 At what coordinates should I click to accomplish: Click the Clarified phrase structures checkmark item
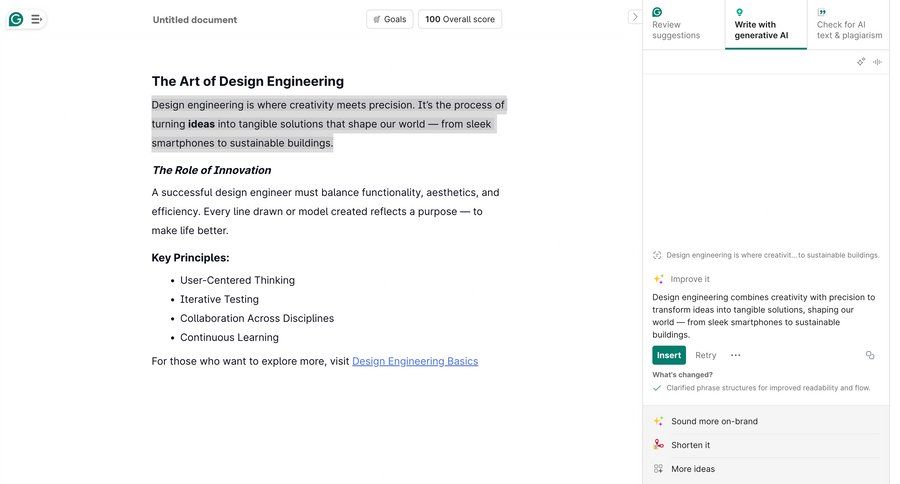point(762,388)
